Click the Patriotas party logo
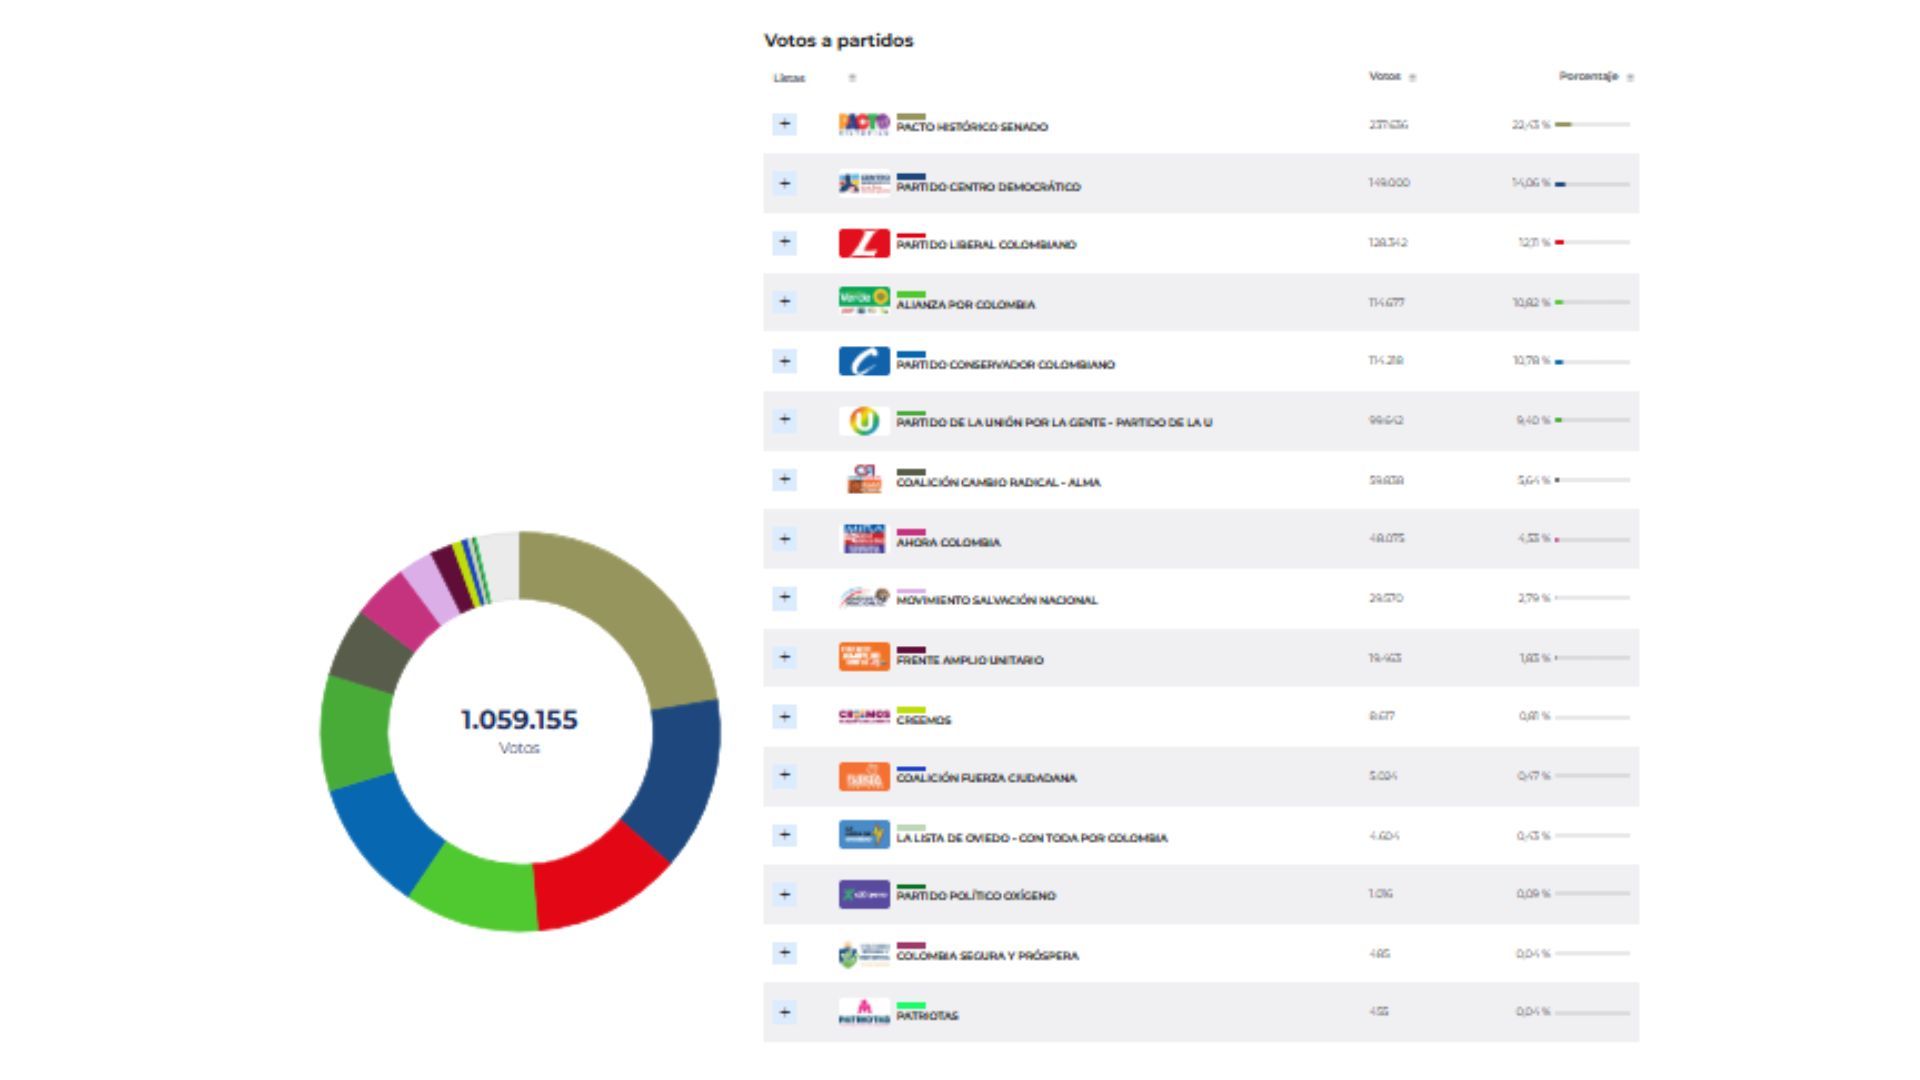 point(863,1012)
